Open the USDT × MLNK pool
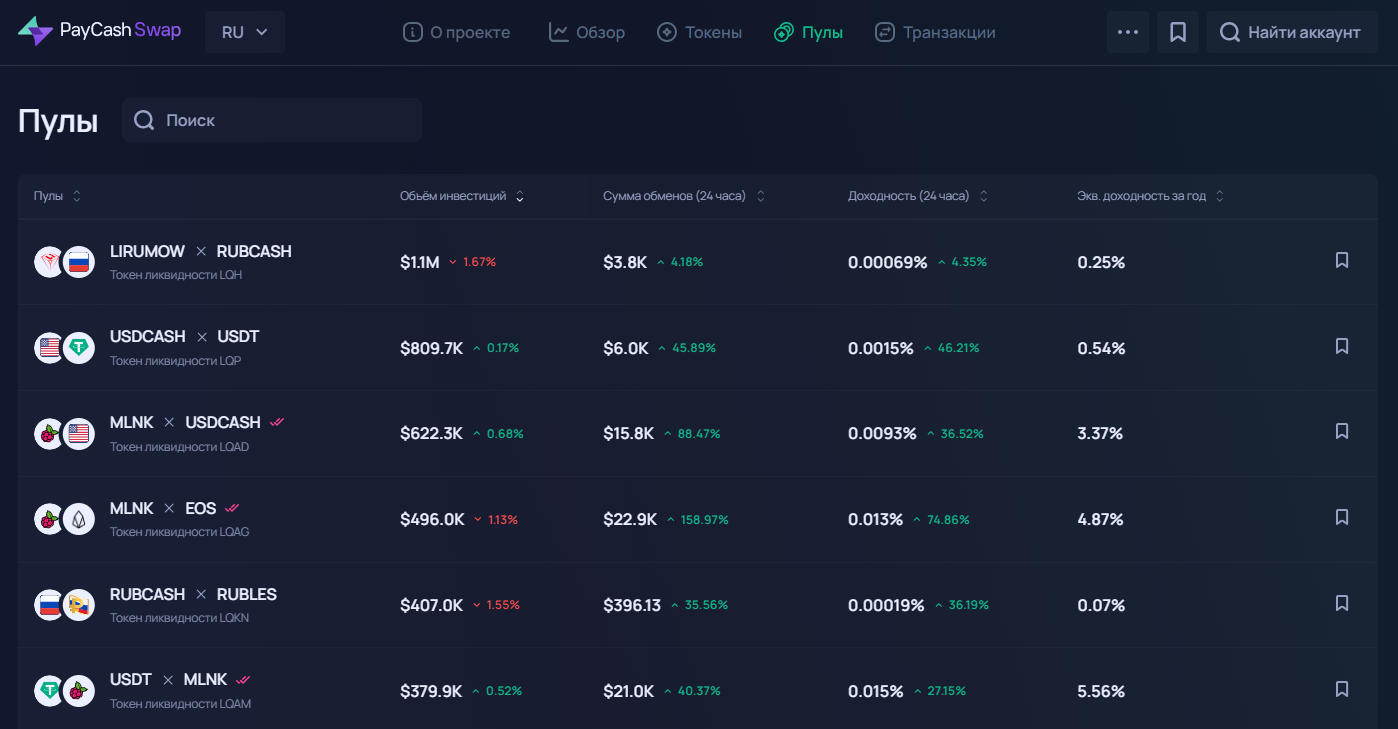Screen dimensions: 1398x729 [169, 680]
